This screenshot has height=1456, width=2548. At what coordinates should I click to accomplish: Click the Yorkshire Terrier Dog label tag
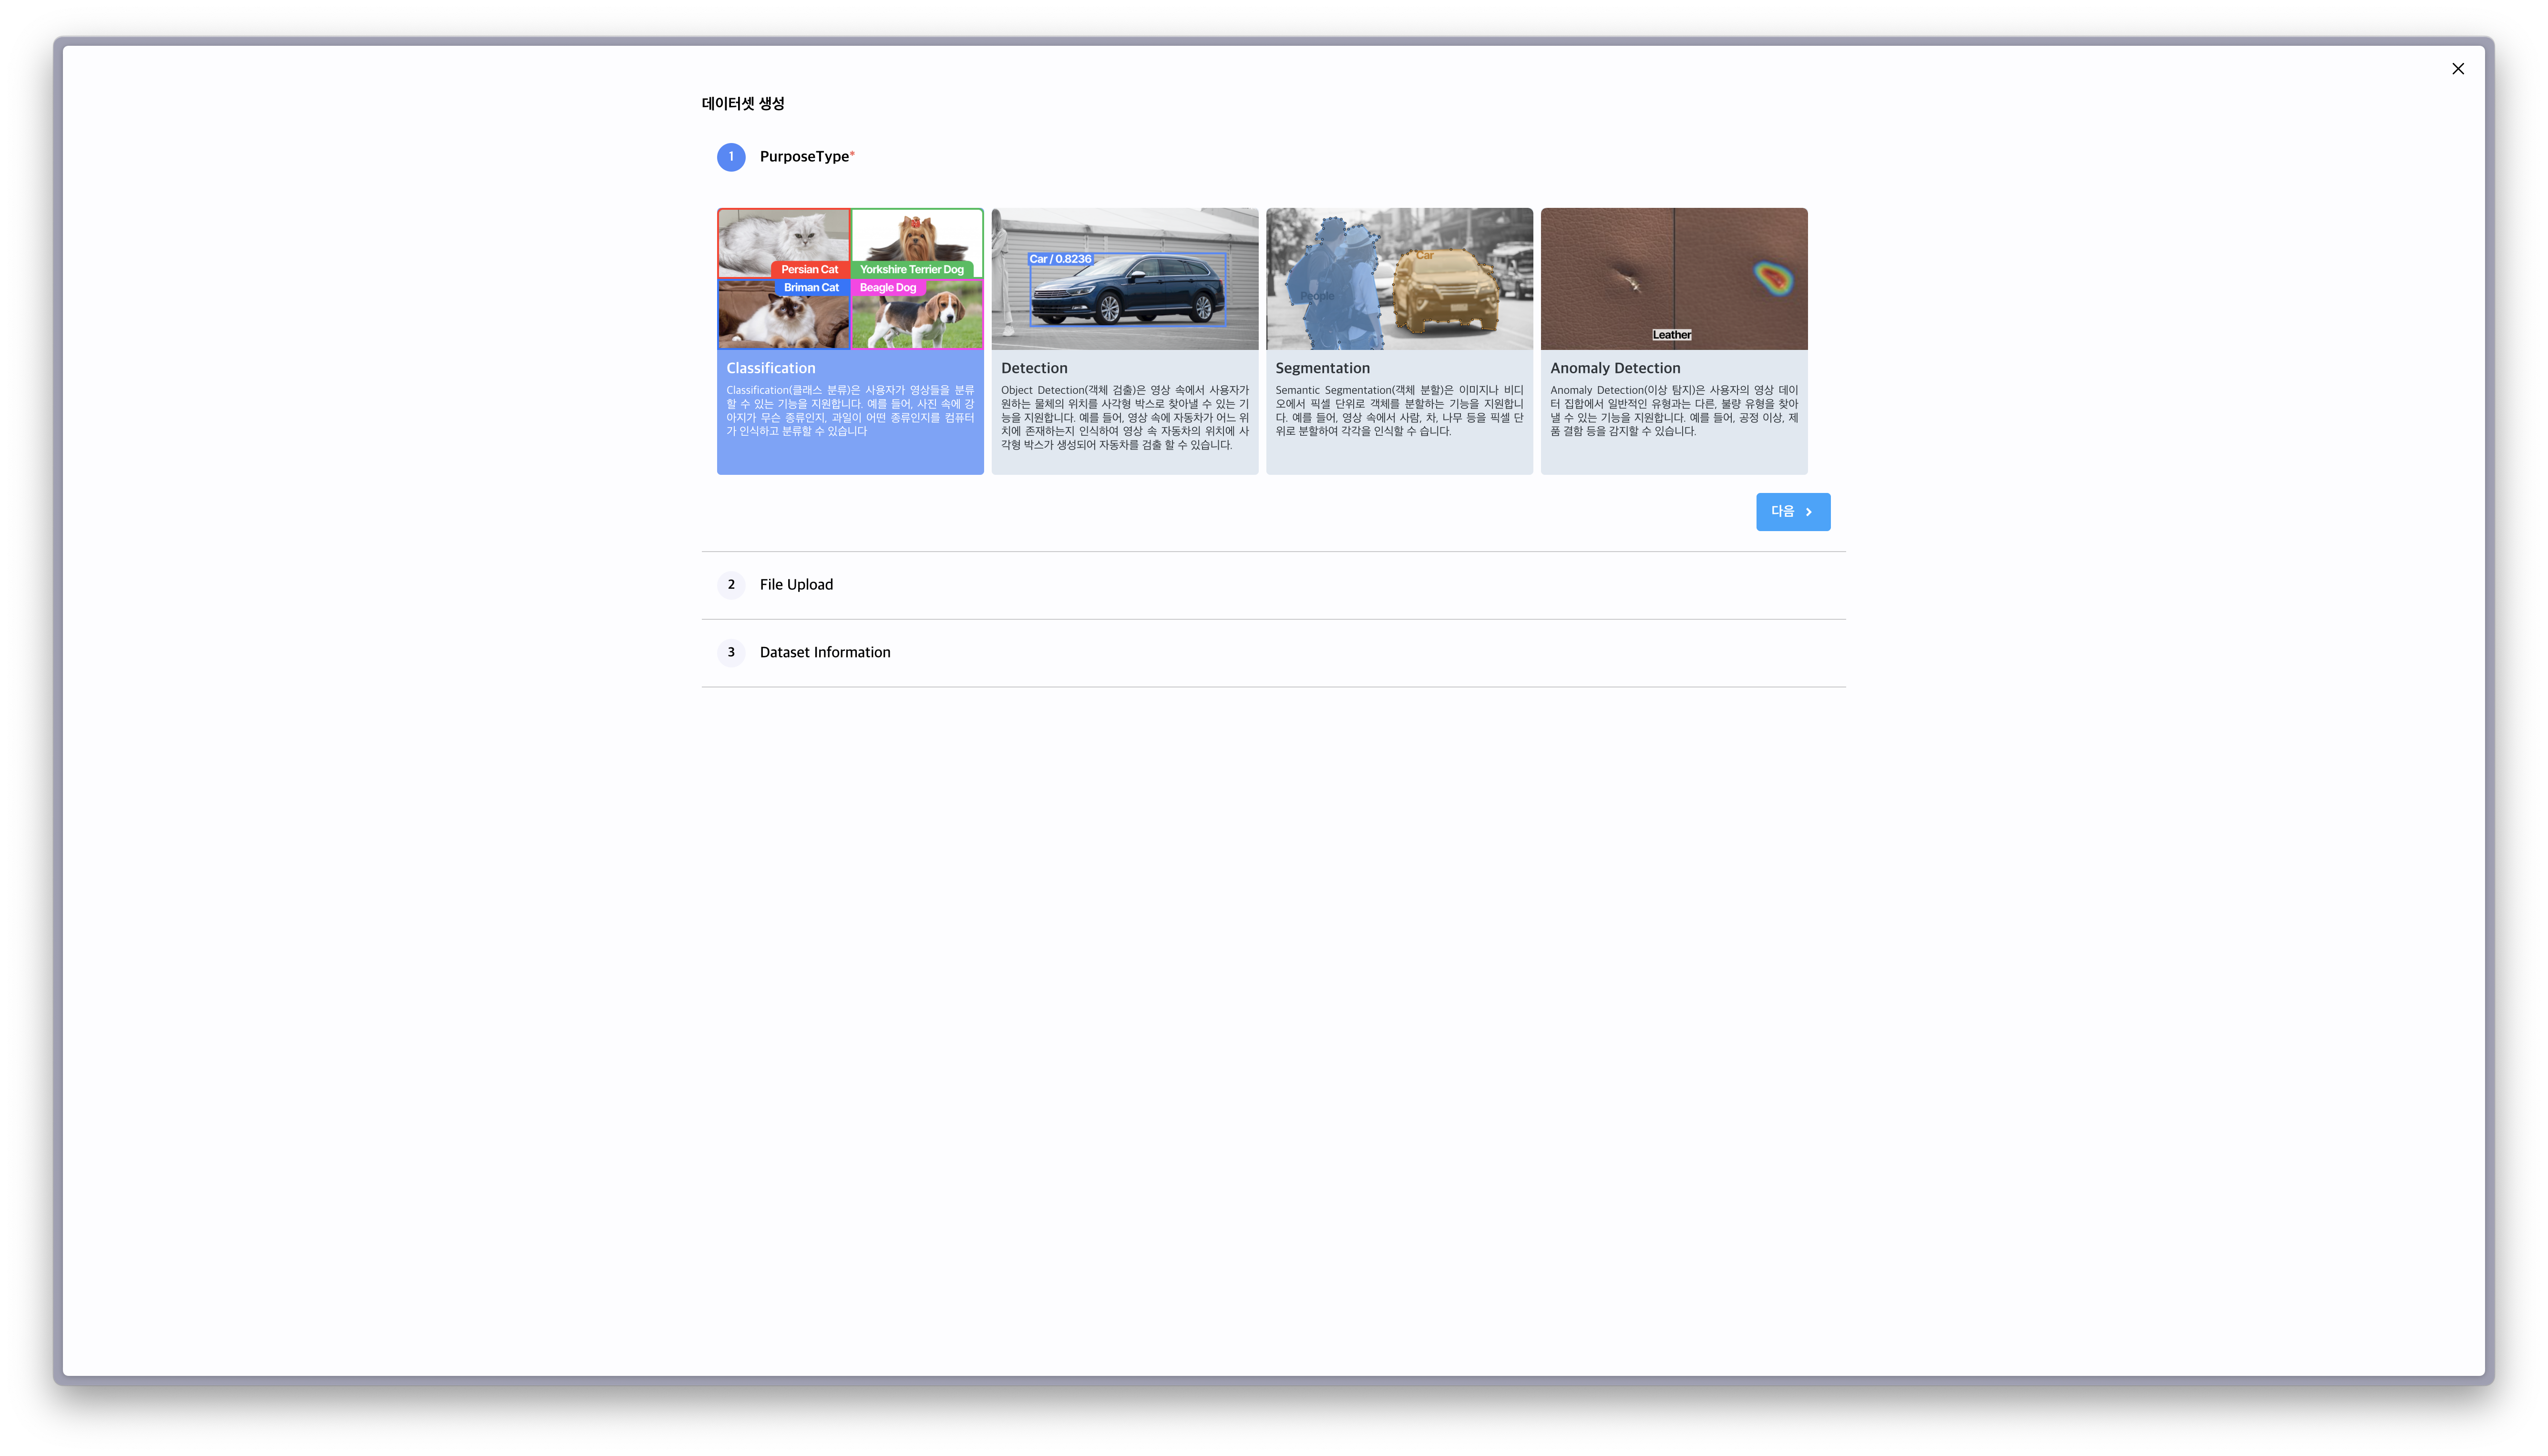point(912,270)
